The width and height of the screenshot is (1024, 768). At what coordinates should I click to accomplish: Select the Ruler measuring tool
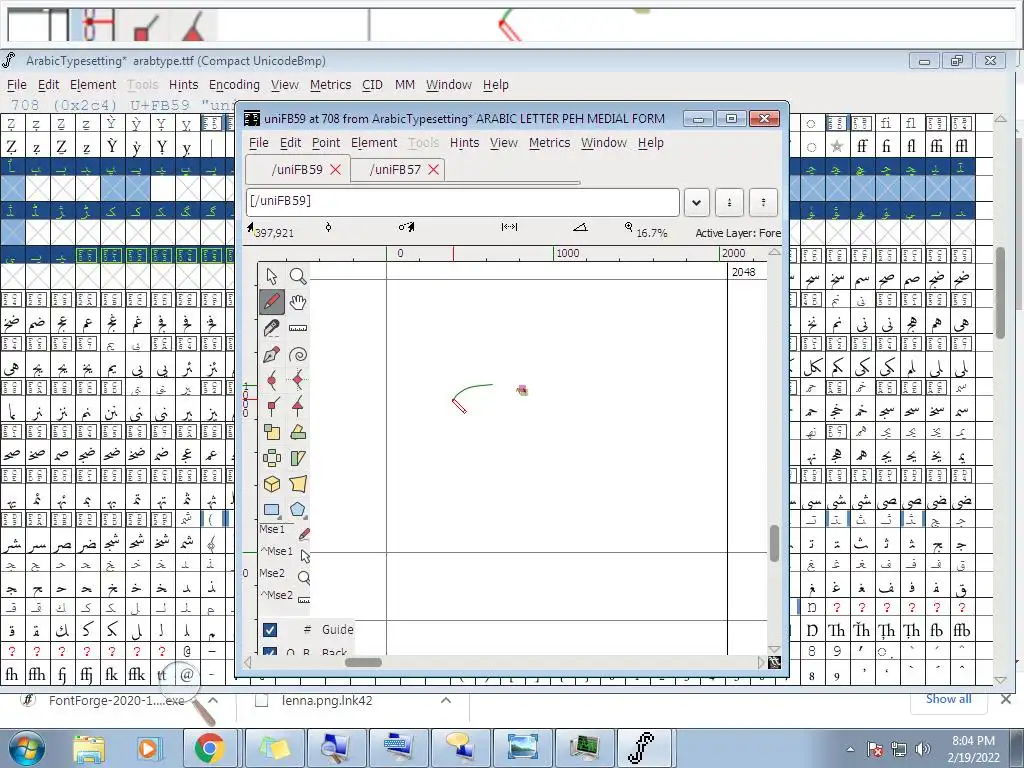(298, 328)
